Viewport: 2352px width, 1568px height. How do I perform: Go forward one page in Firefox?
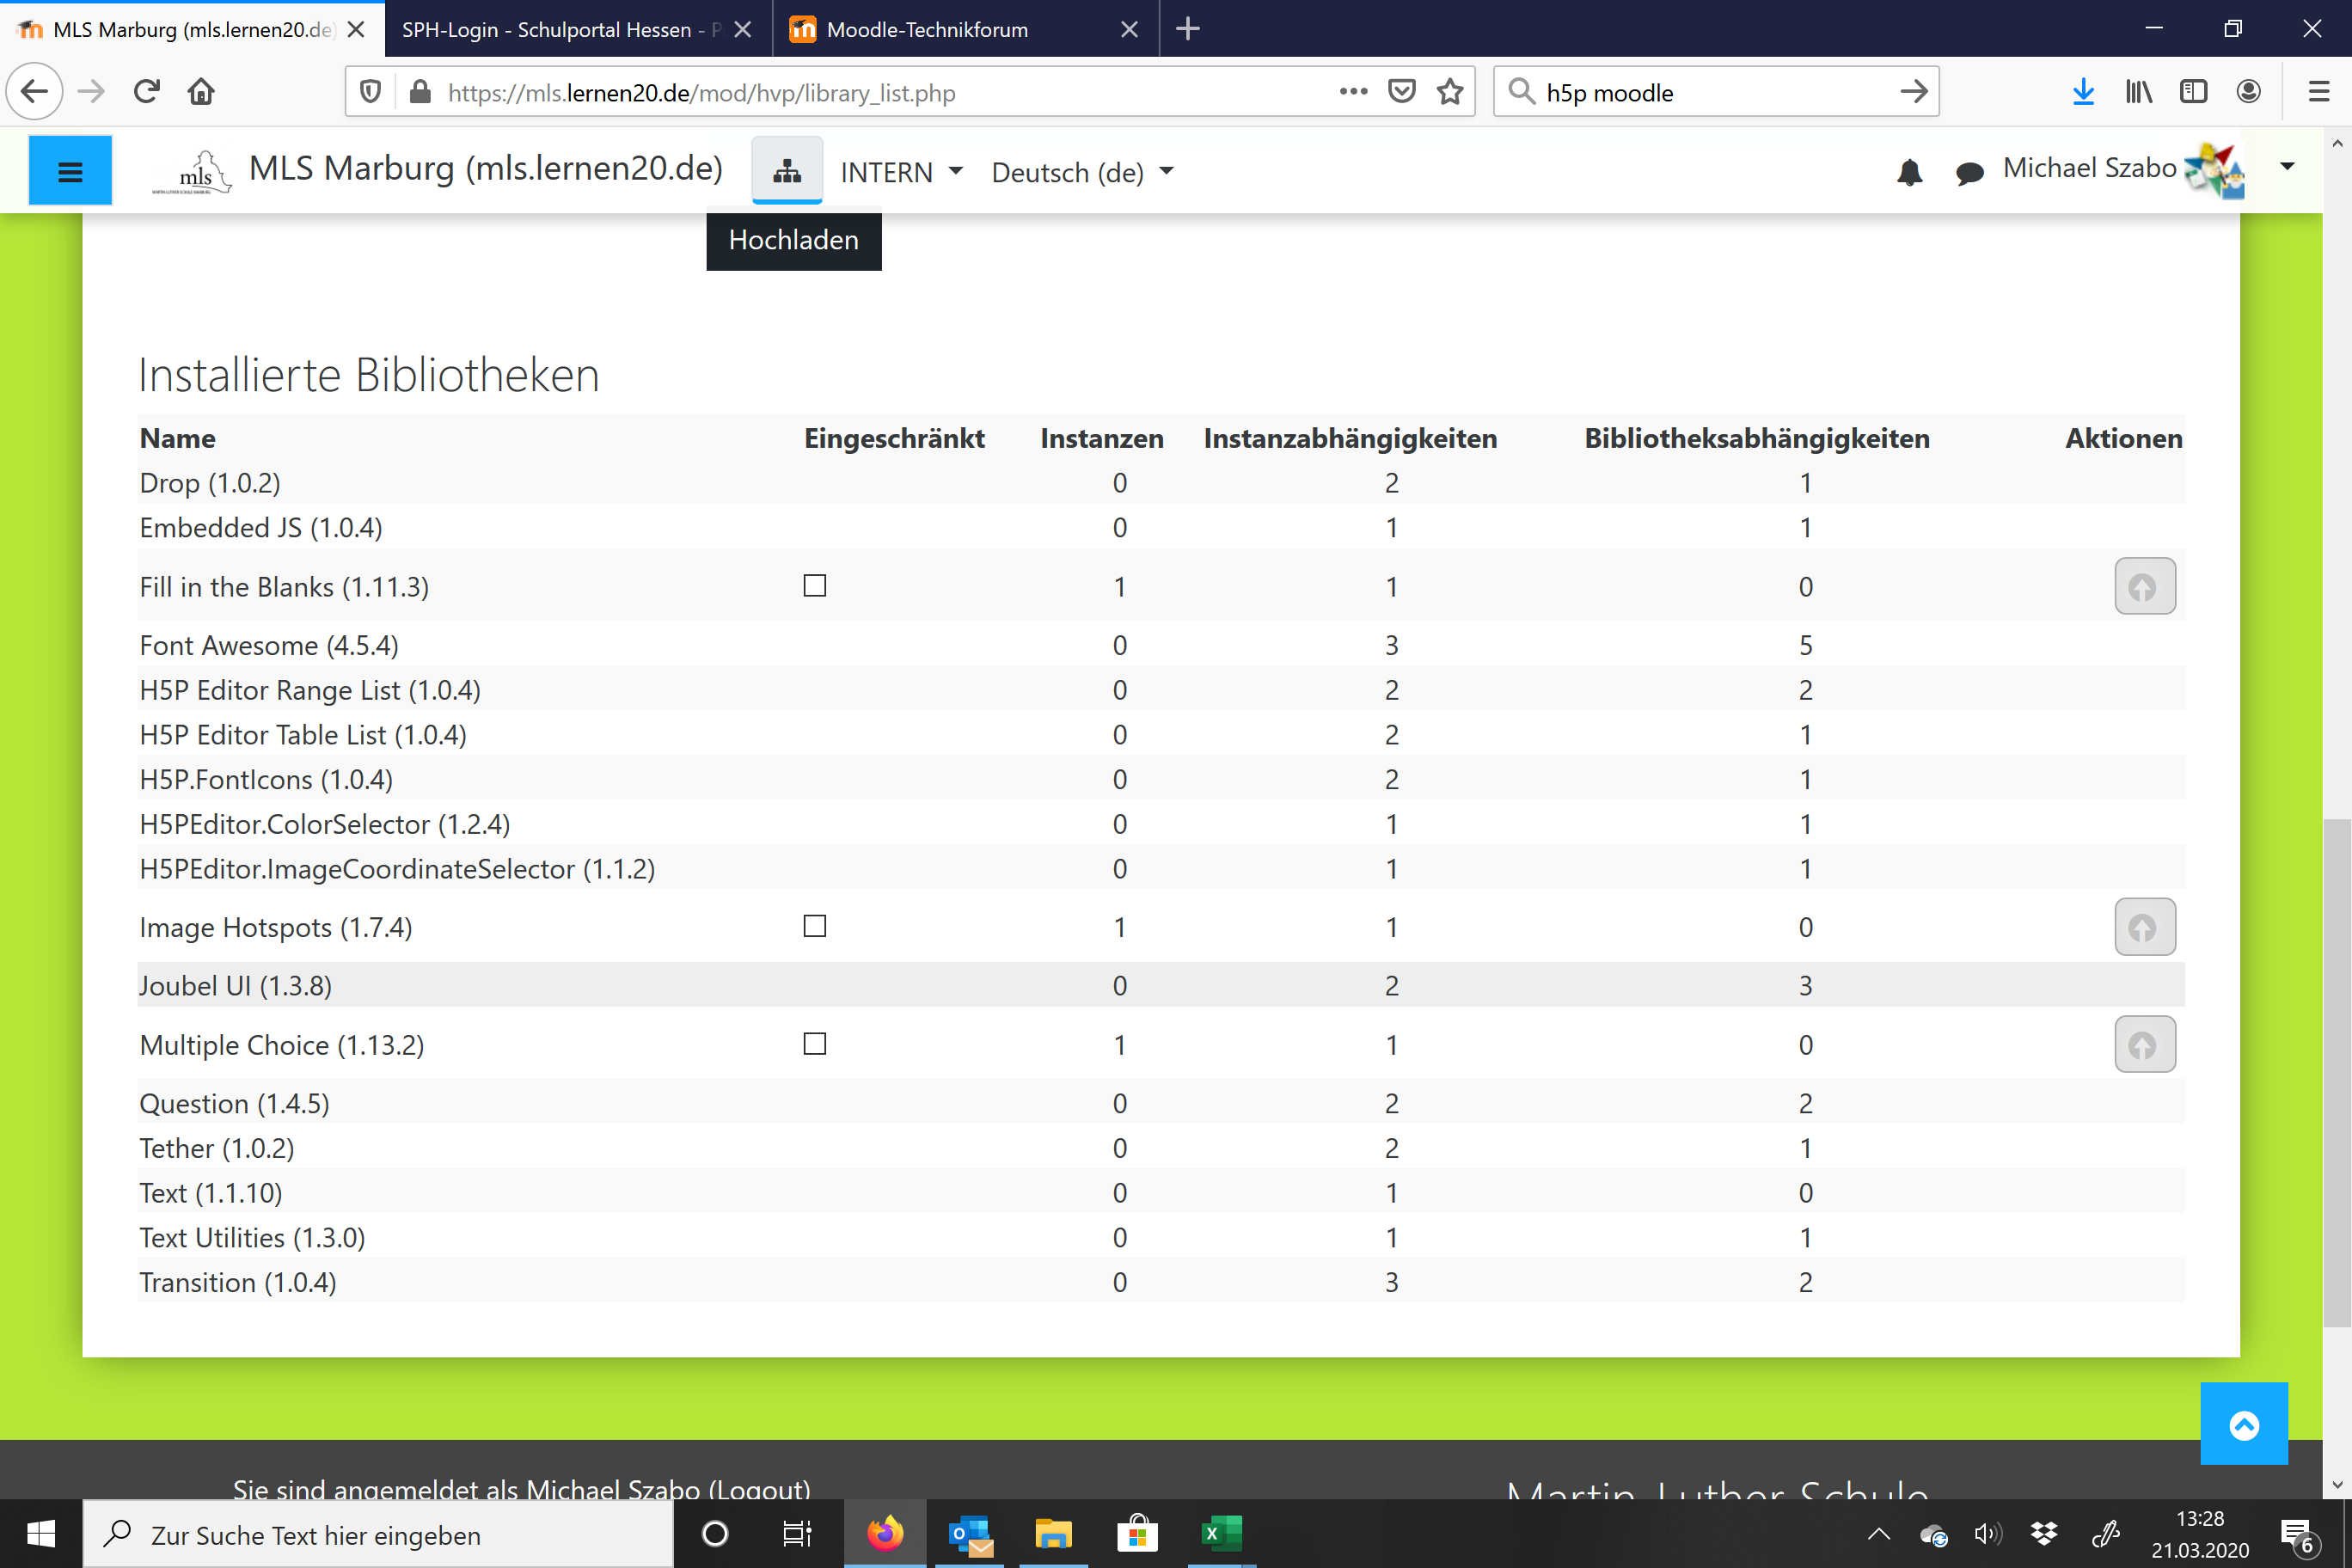tap(91, 92)
